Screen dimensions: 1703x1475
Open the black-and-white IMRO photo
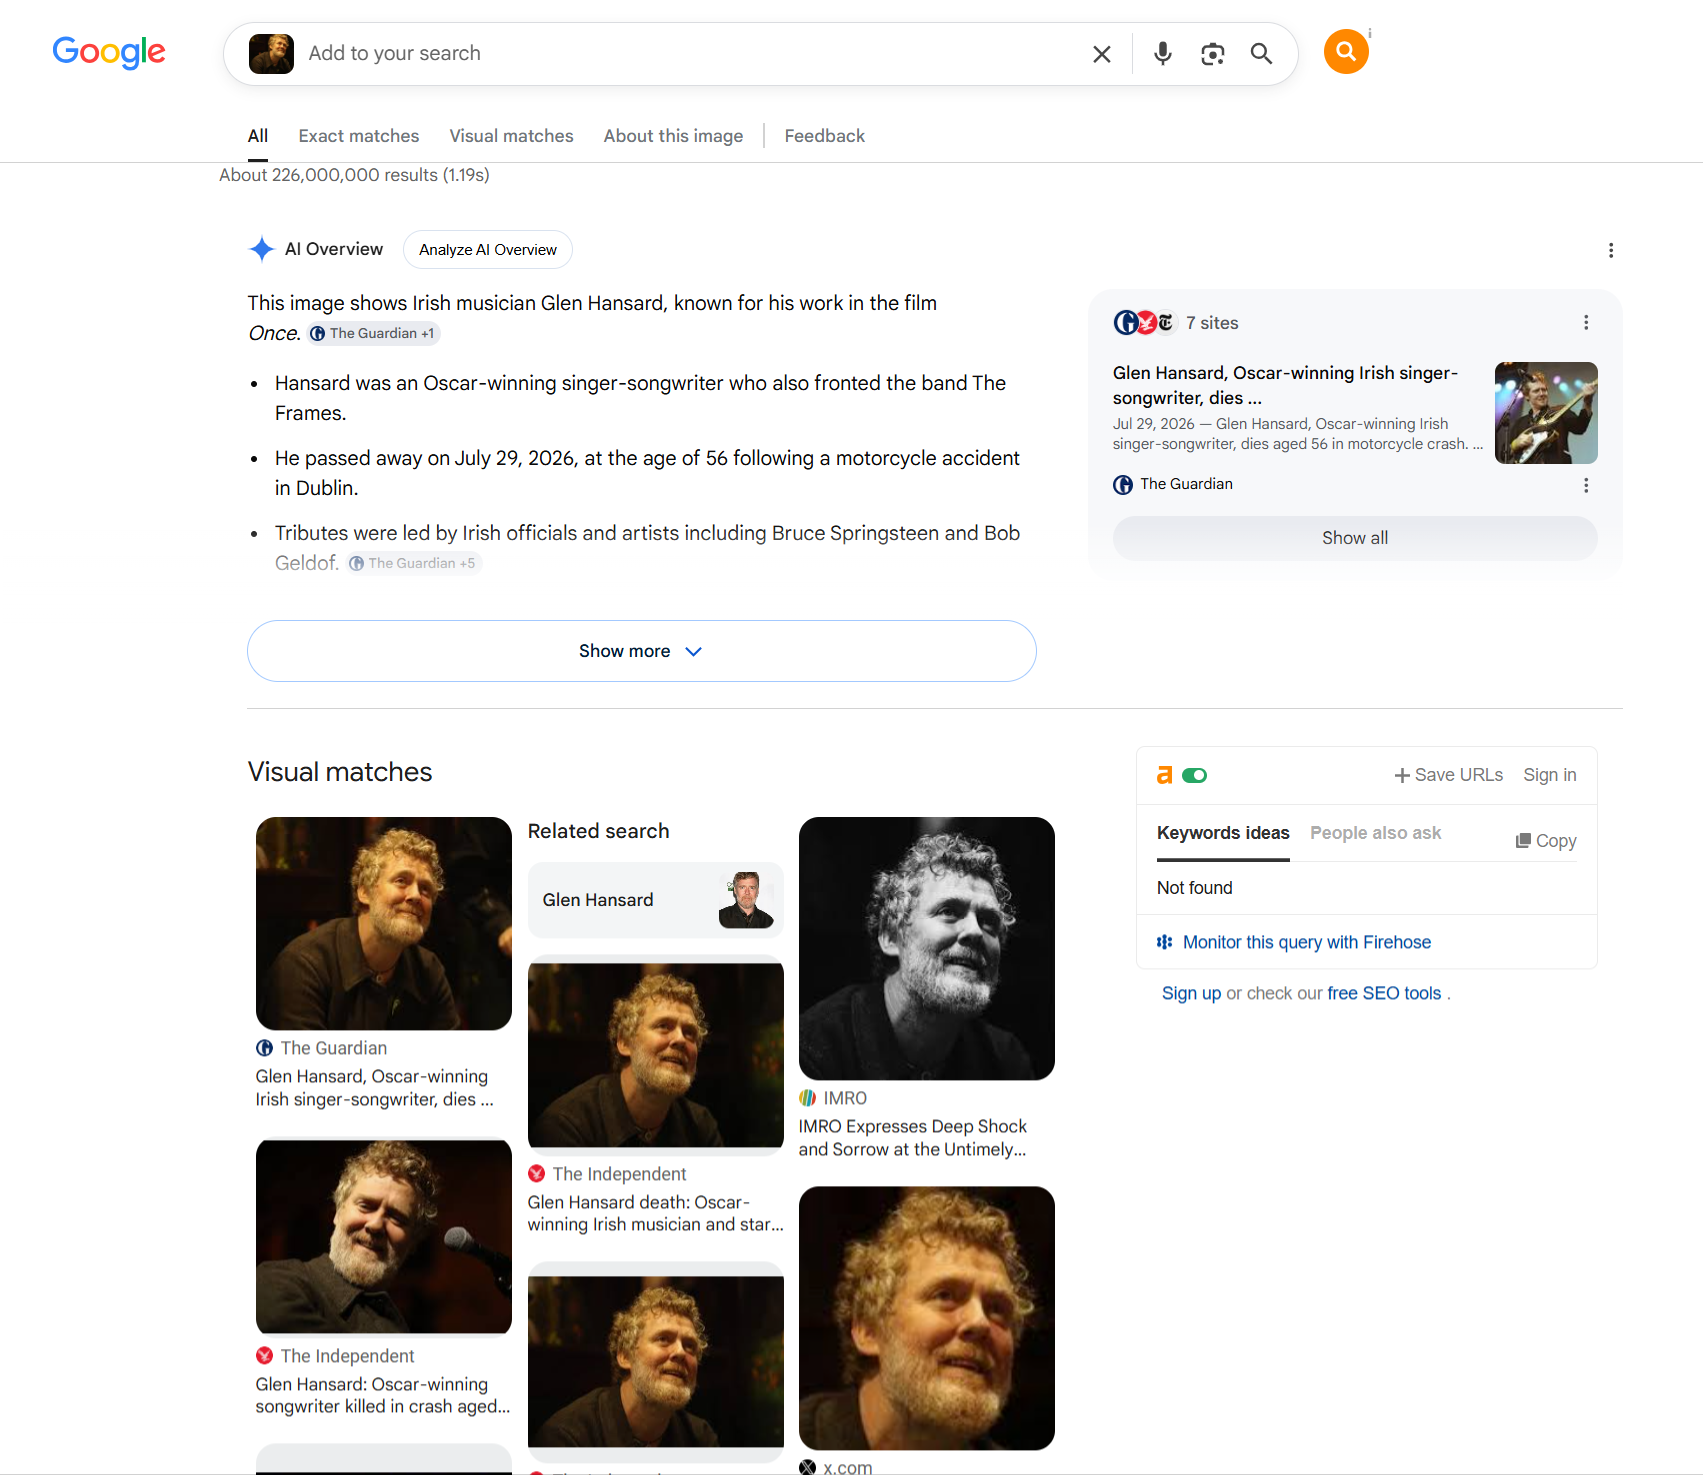[927, 948]
